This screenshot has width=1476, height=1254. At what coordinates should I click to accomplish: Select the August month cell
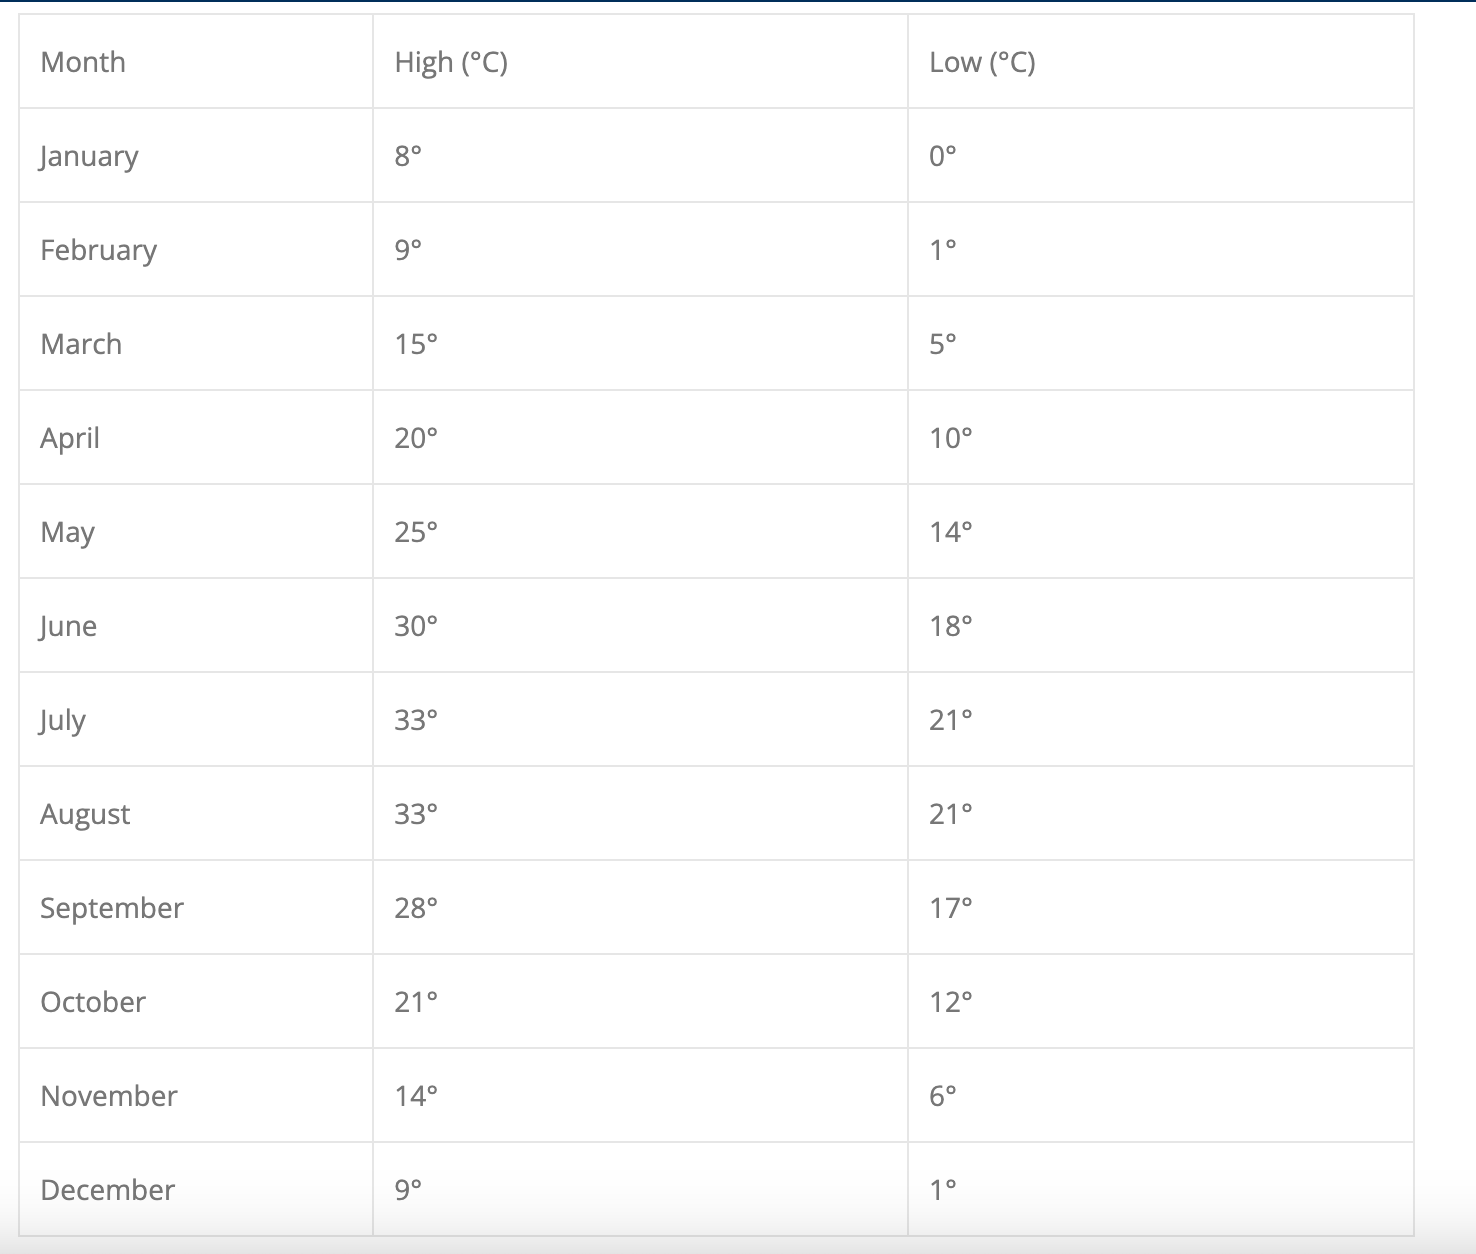click(85, 814)
